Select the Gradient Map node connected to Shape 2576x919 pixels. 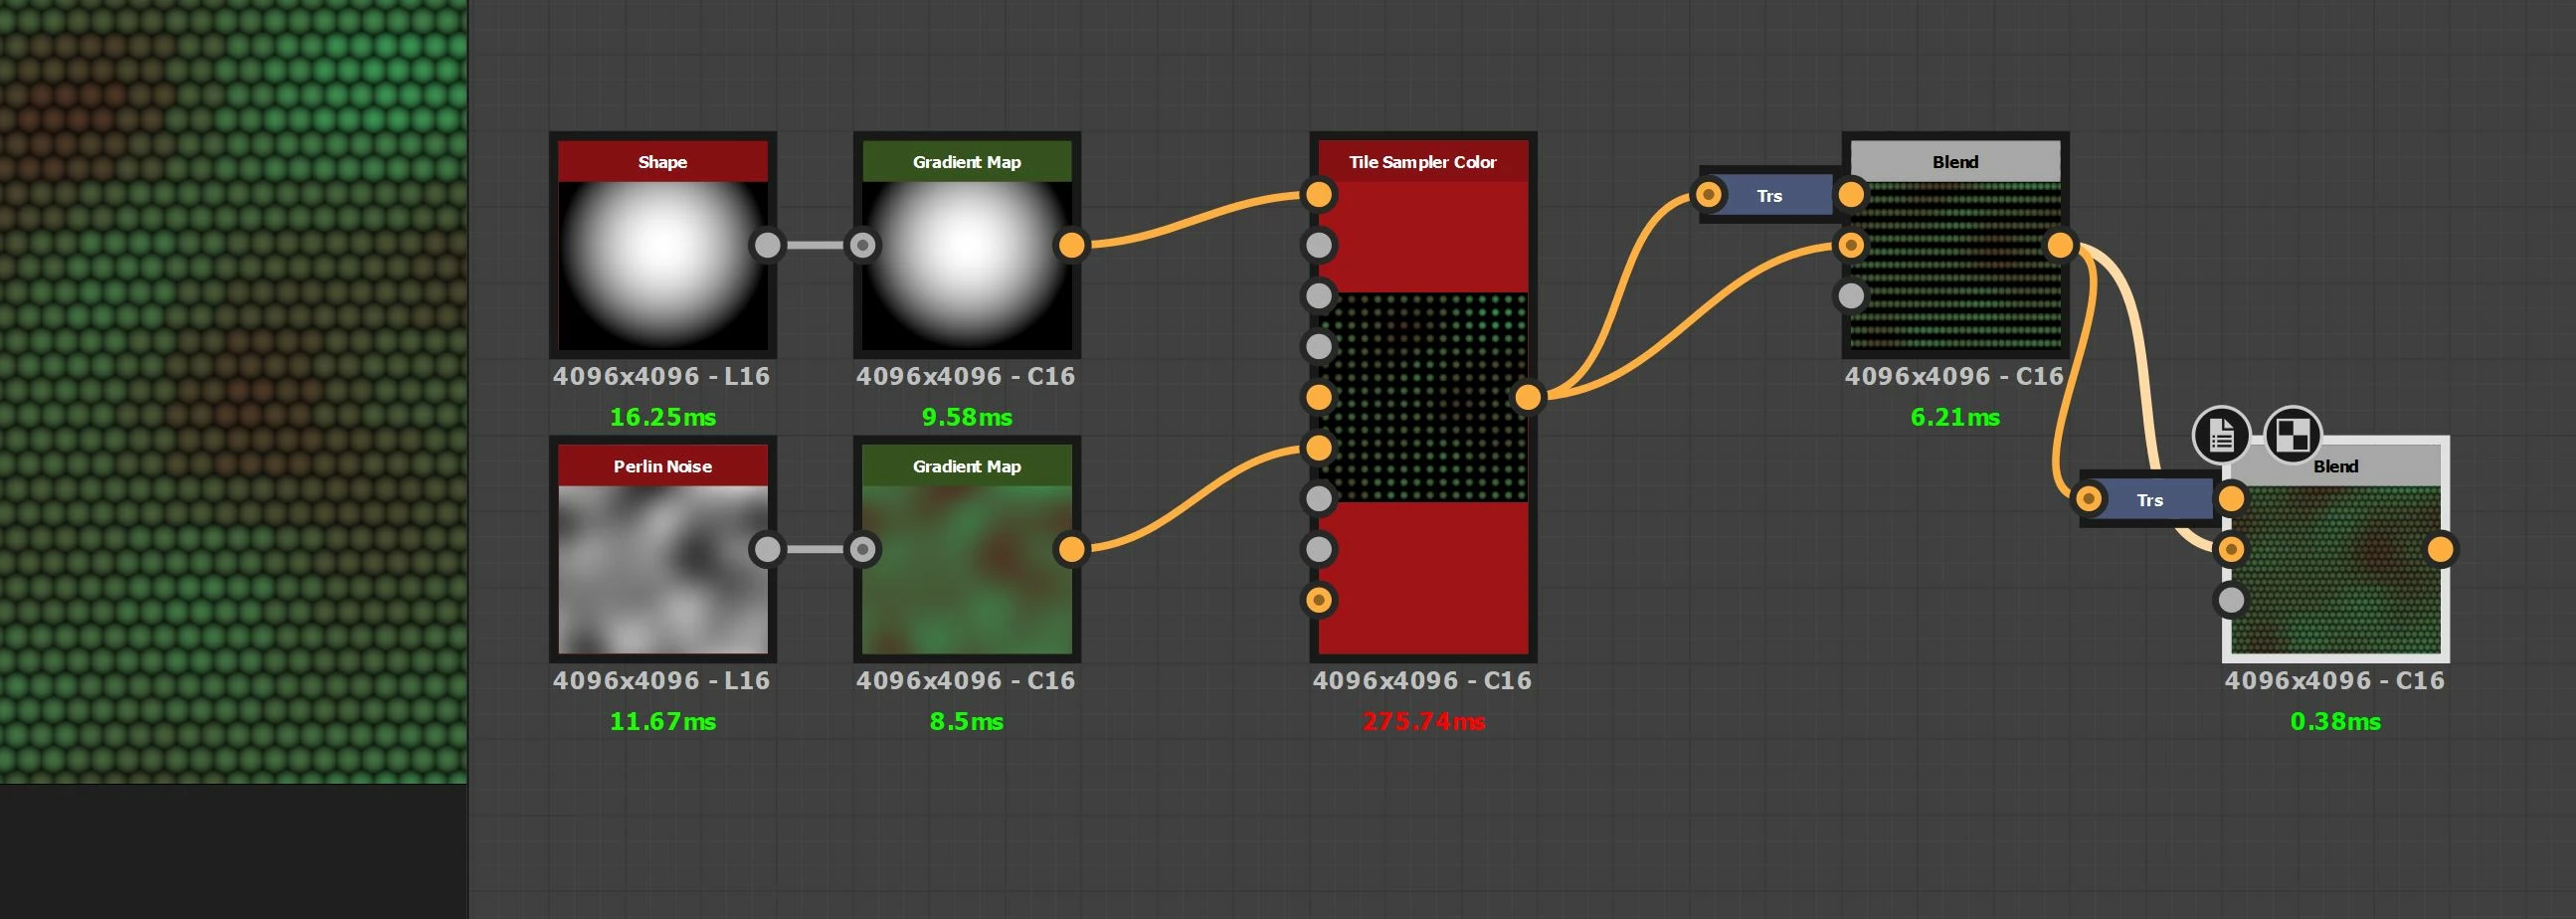(x=967, y=245)
